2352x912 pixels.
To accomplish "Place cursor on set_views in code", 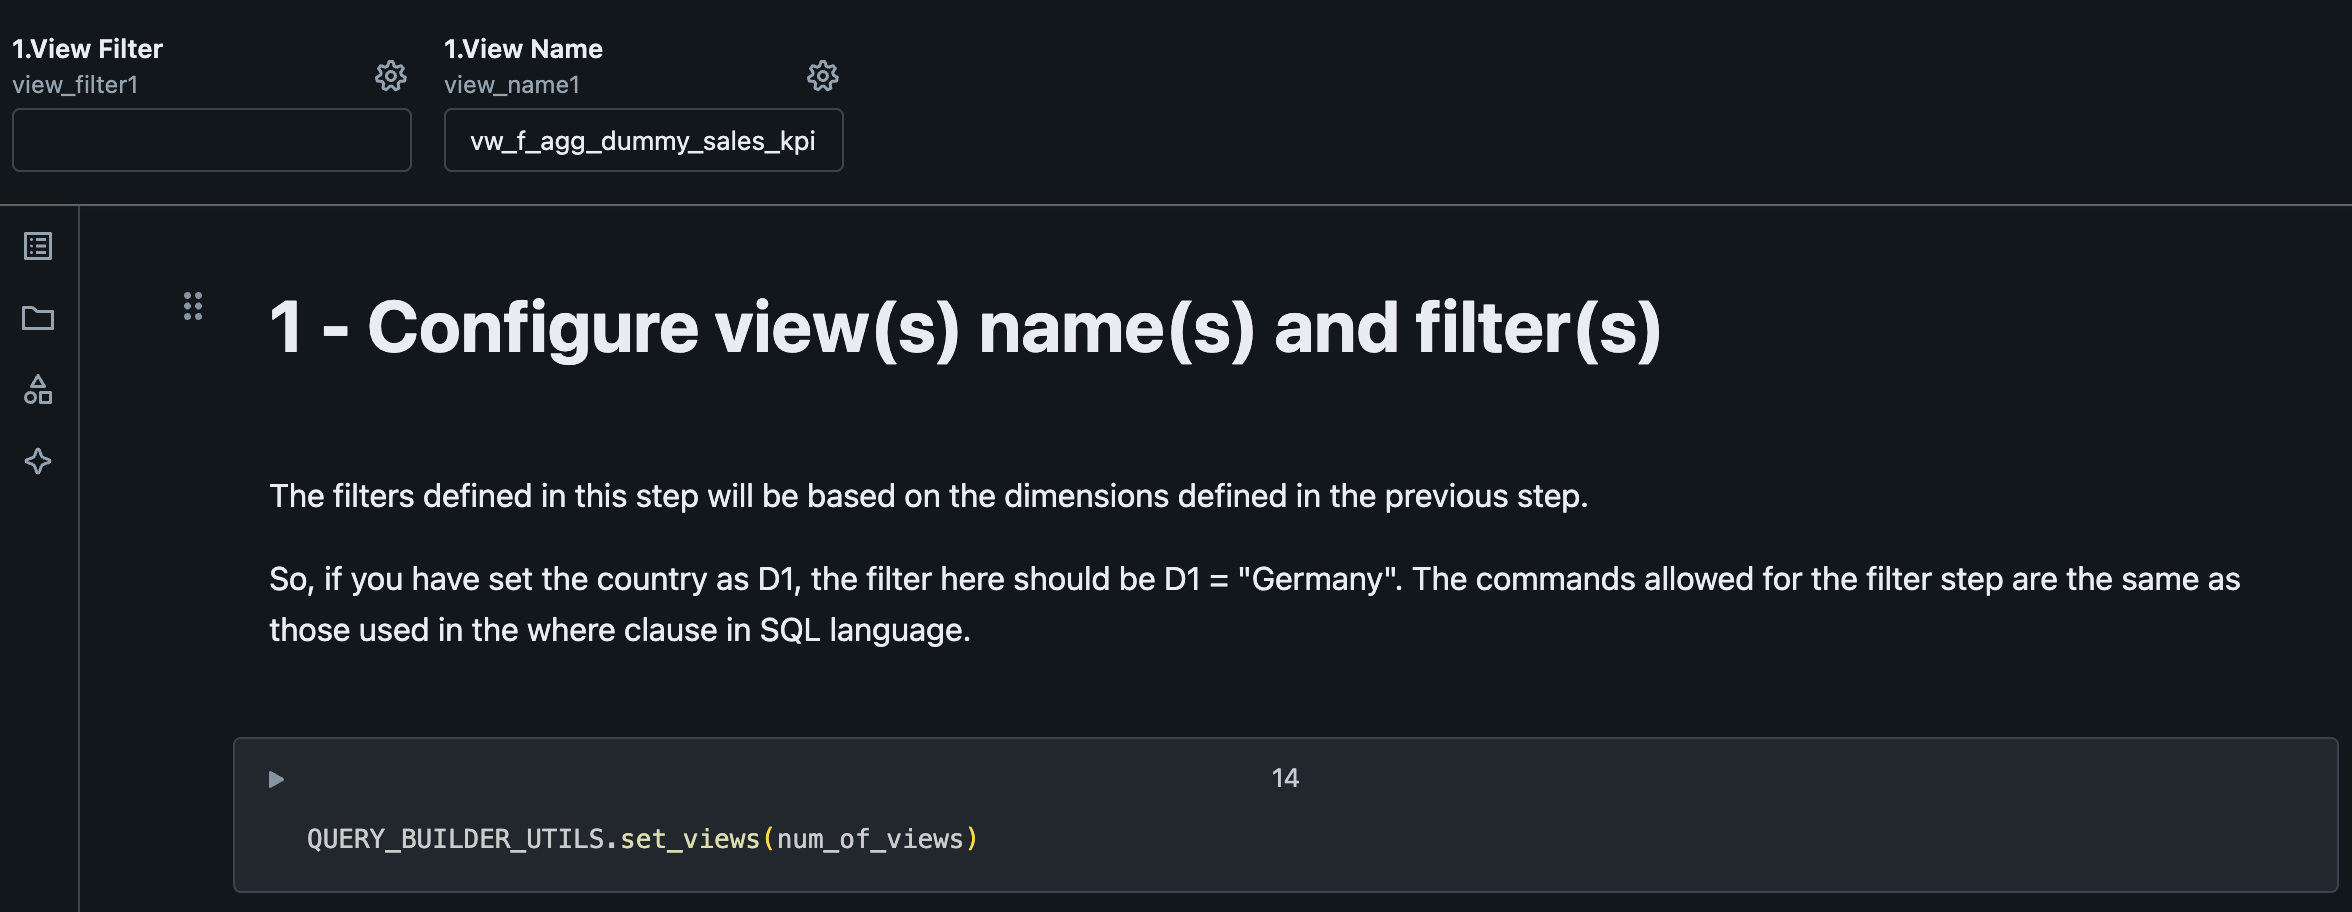I will coord(690,839).
